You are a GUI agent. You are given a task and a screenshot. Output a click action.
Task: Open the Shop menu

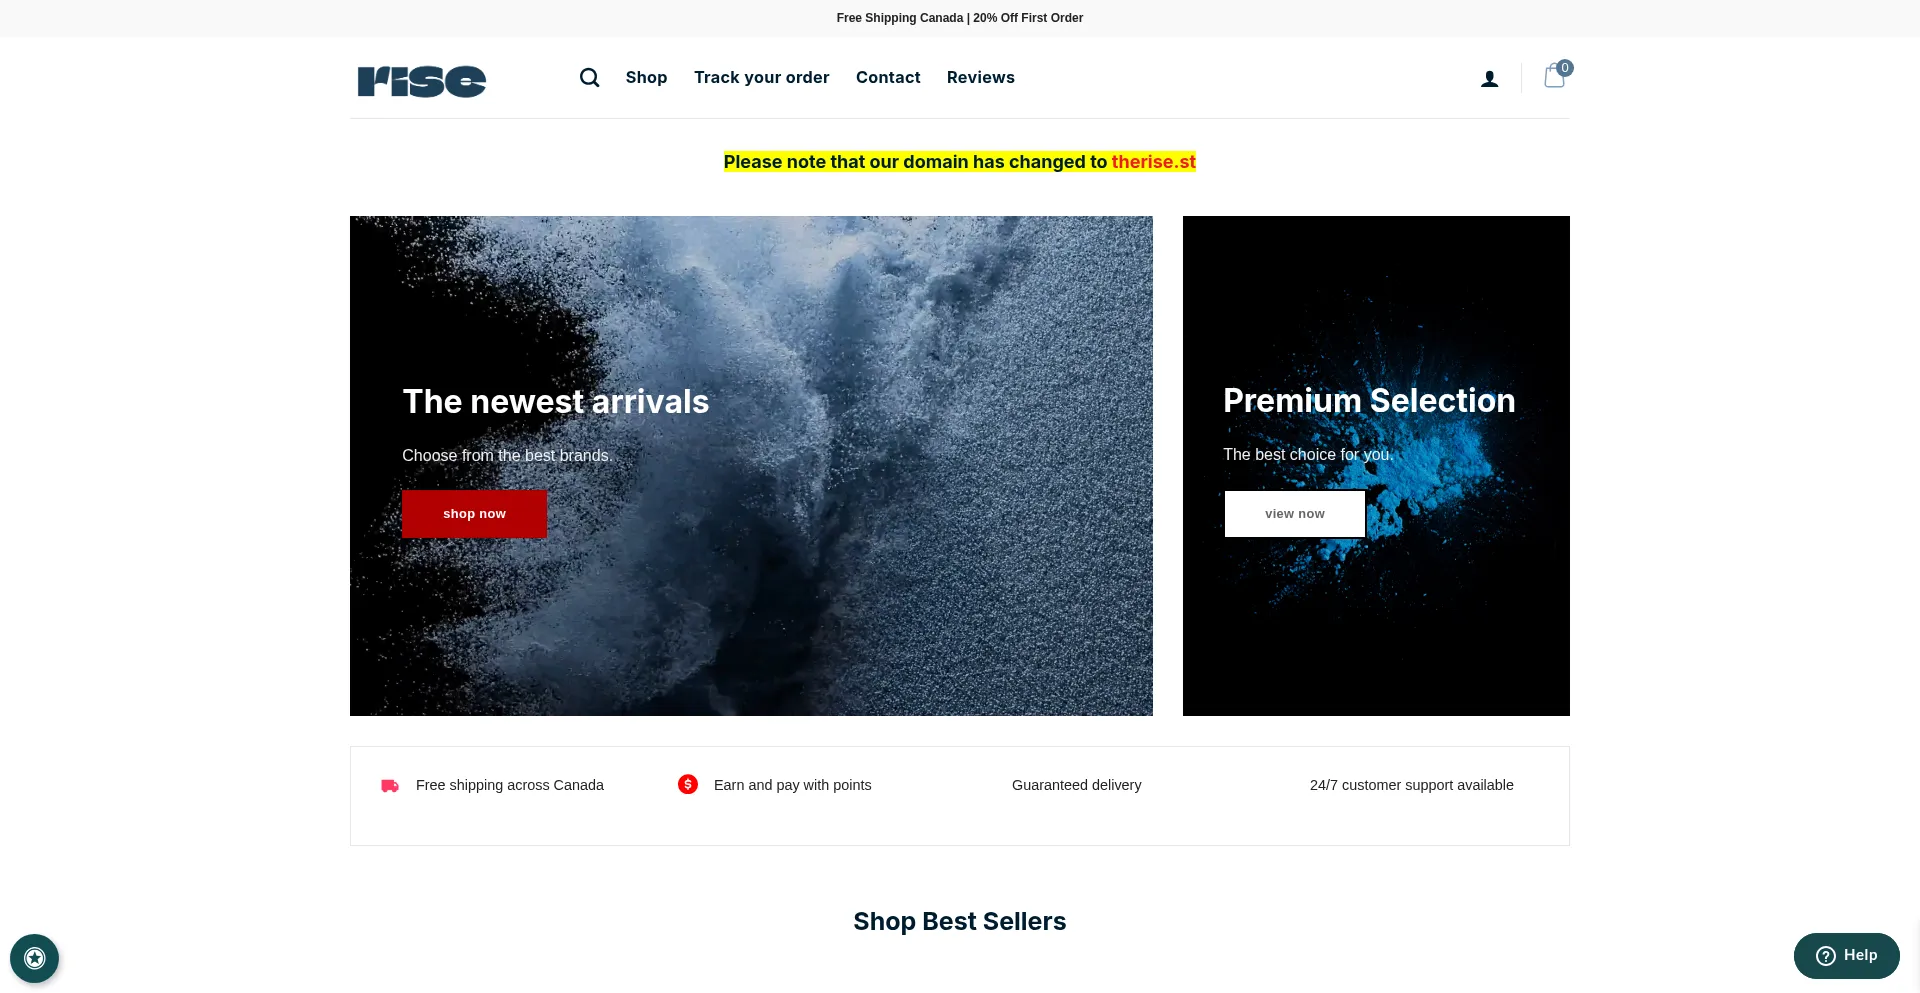(646, 77)
